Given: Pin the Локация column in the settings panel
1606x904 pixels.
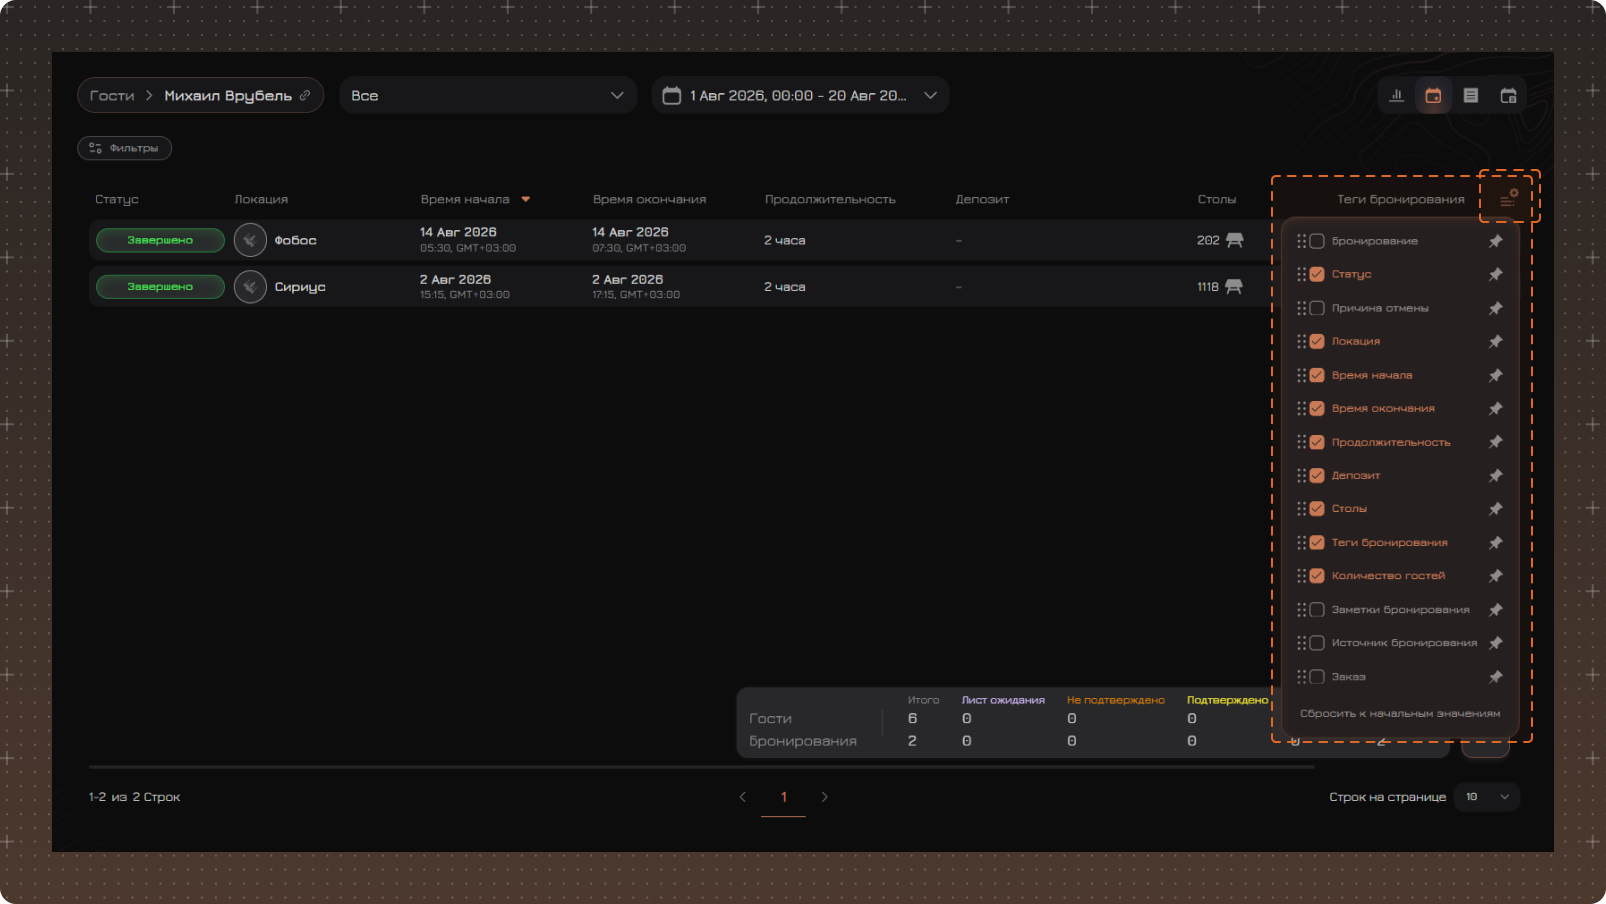Looking at the screenshot, I should point(1495,341).
